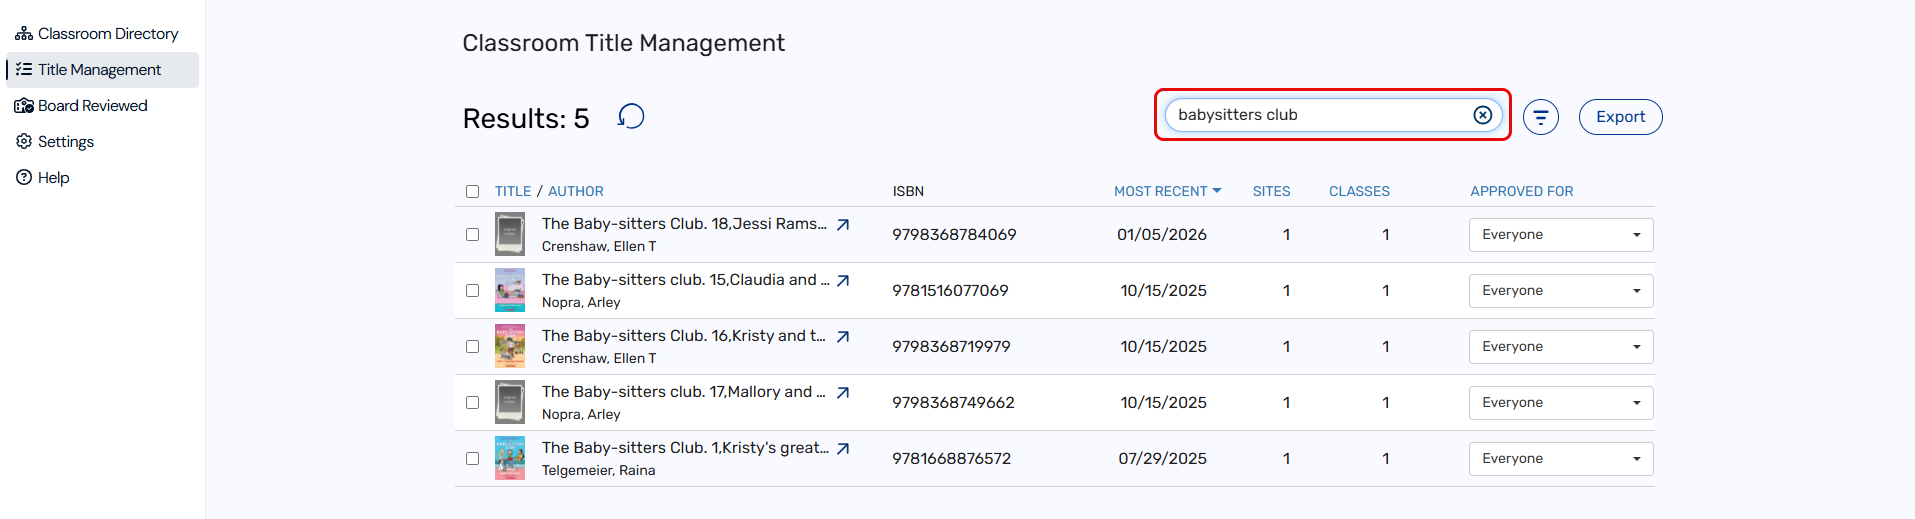Check the Jessi Rams... title row
The height and width of the screenshot is (519, 1915).
click(472, 234)
